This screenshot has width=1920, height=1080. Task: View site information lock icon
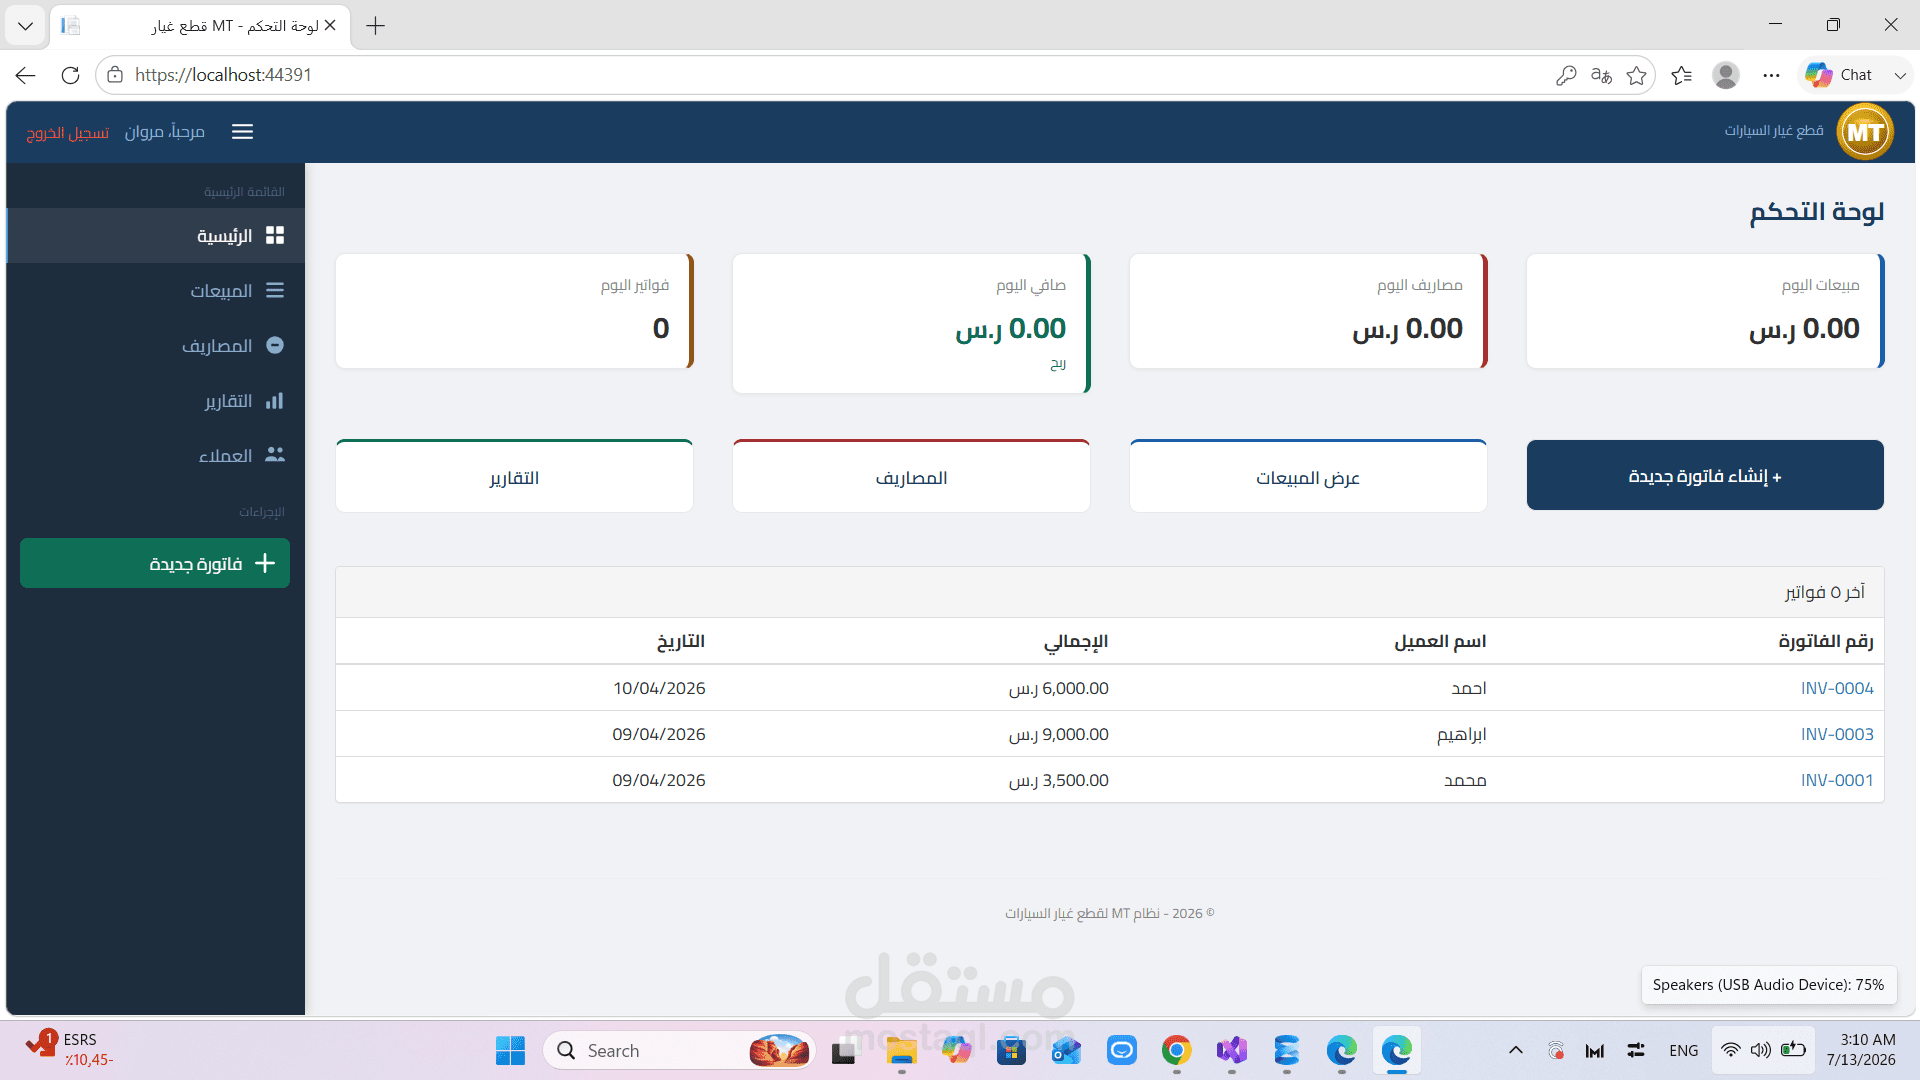115,75
